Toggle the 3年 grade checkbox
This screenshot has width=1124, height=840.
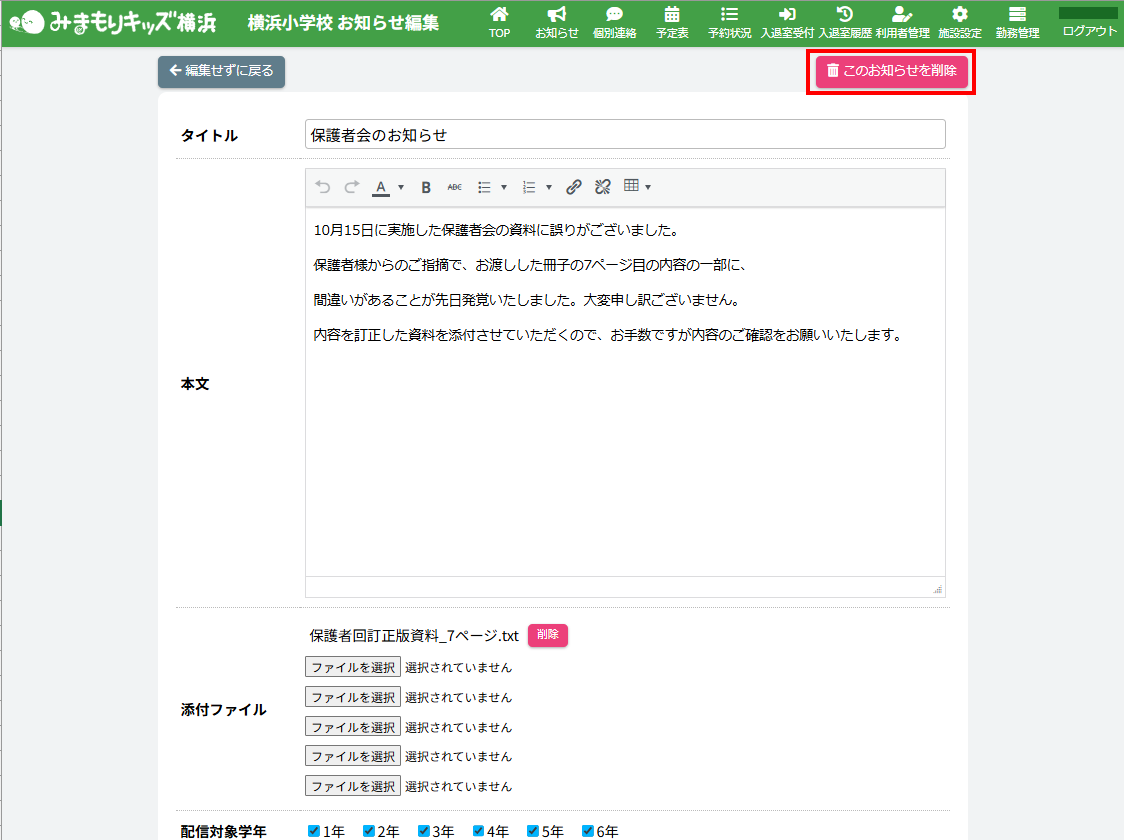pos(423,830)
